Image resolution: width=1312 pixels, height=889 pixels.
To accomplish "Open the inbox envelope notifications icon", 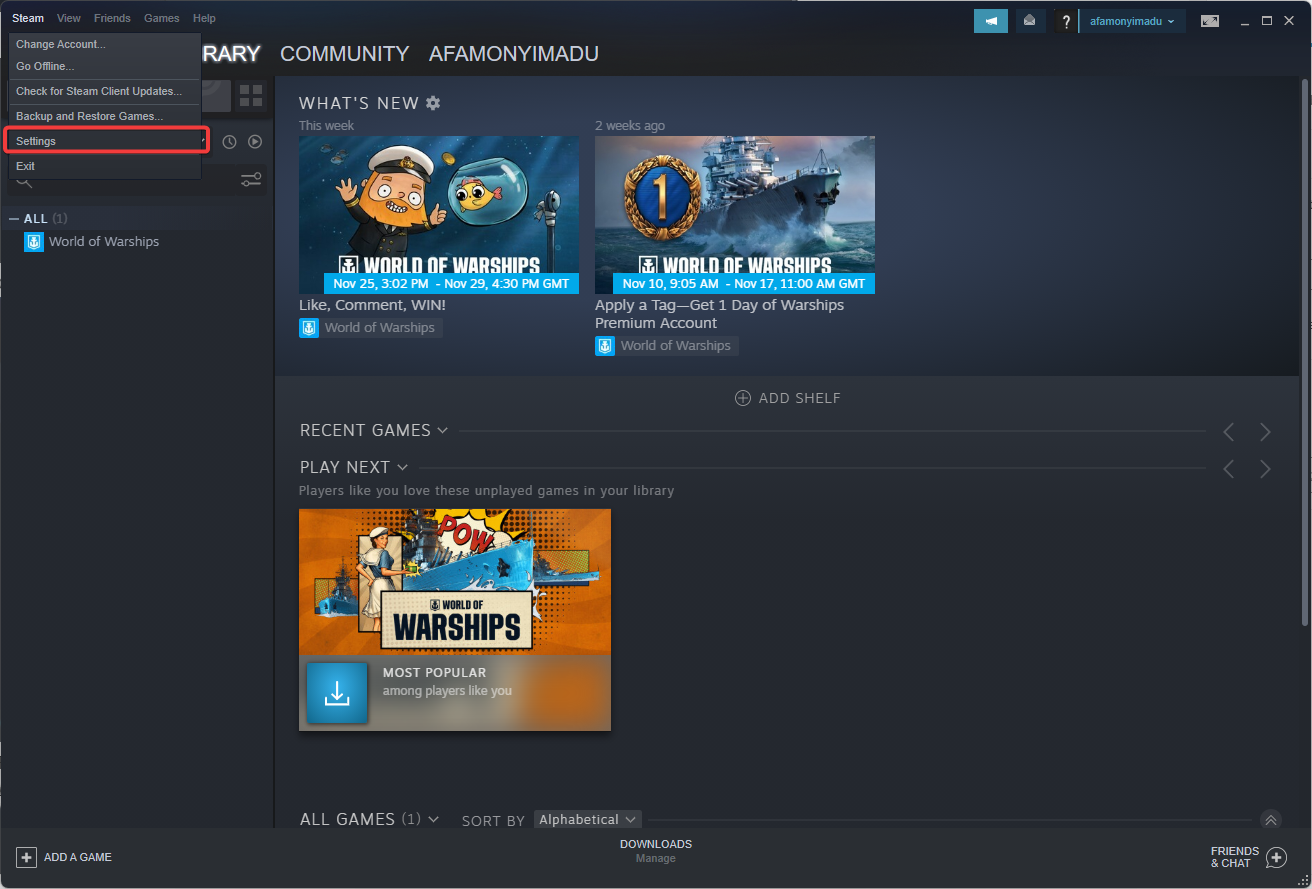I will (x=1030, y=21).
